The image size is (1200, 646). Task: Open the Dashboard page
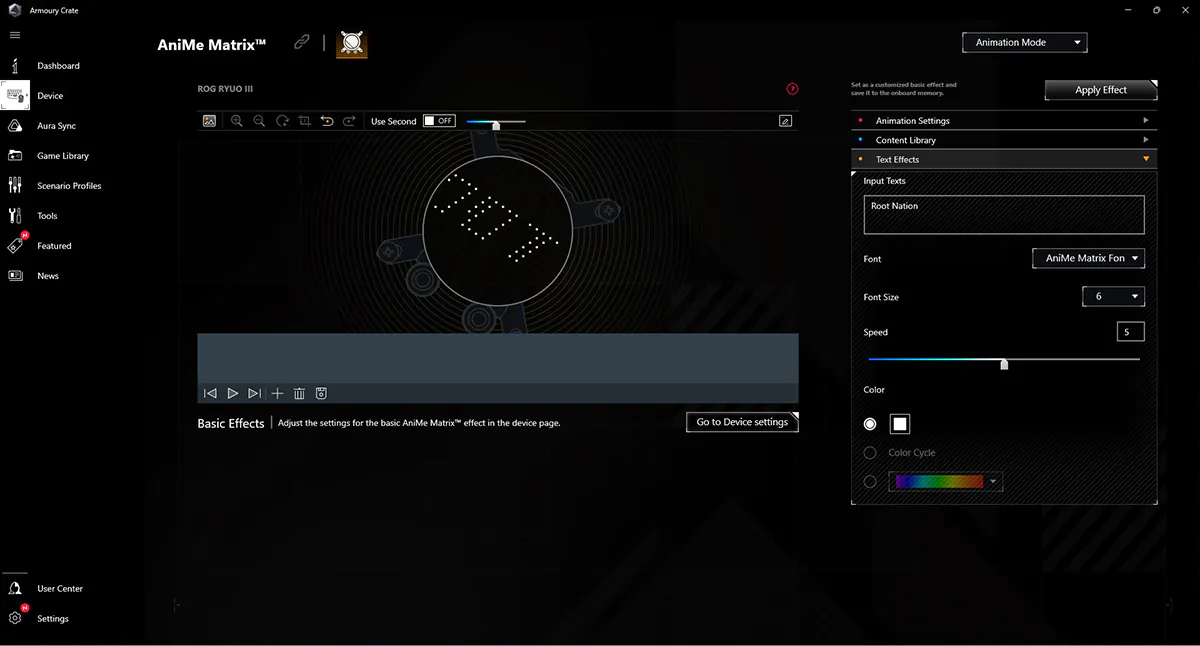[x=58, y=66]
